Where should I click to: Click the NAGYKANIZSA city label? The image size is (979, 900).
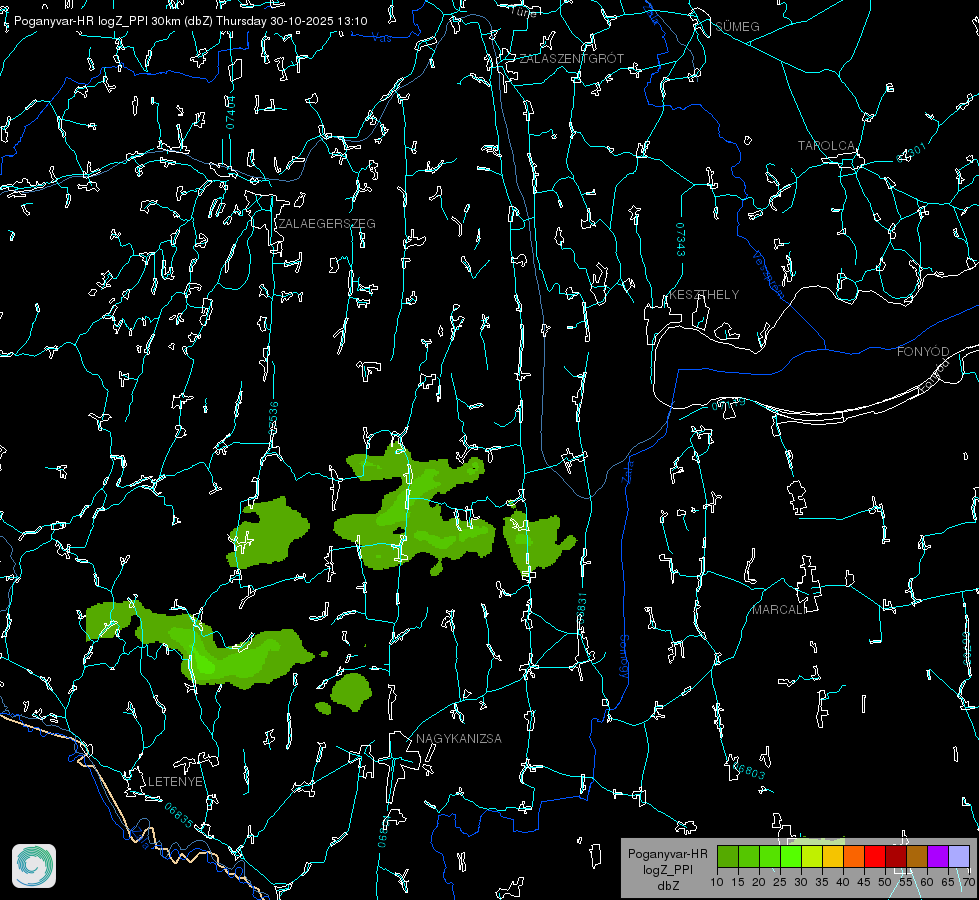tap(459, 738)
